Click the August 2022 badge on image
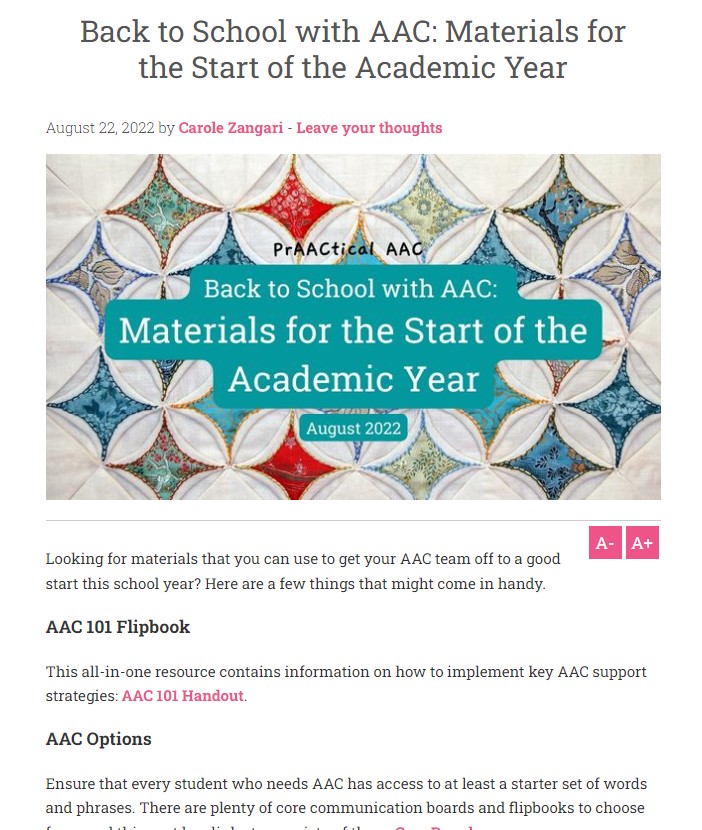Screen dimensions: 702x830 [353, 428]
